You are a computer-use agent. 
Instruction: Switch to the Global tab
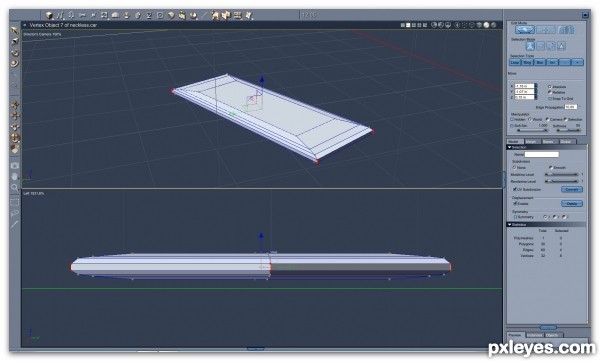pos(566,142)
